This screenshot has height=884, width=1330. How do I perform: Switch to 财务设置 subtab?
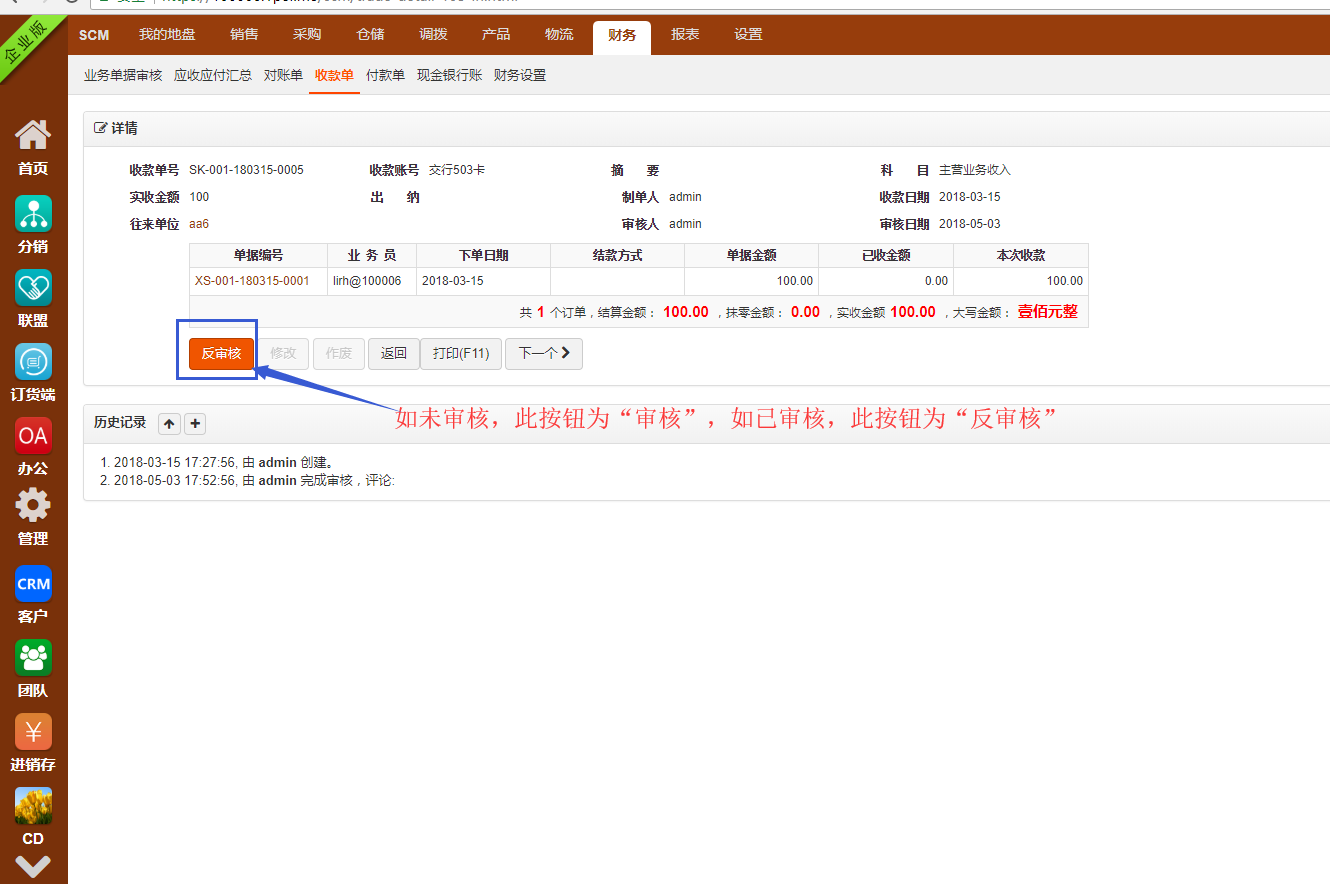tap(520, 76)
